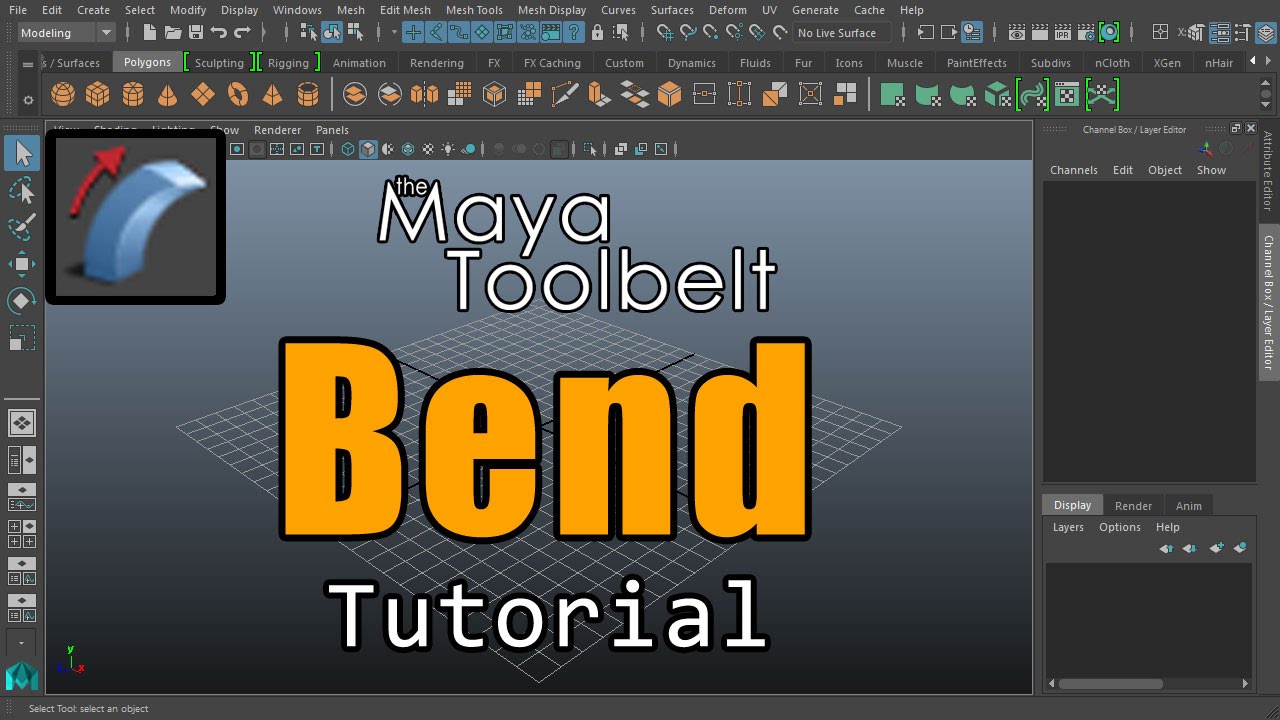Toggle viewport smooth shade all cube

click(x=368, y=149)
